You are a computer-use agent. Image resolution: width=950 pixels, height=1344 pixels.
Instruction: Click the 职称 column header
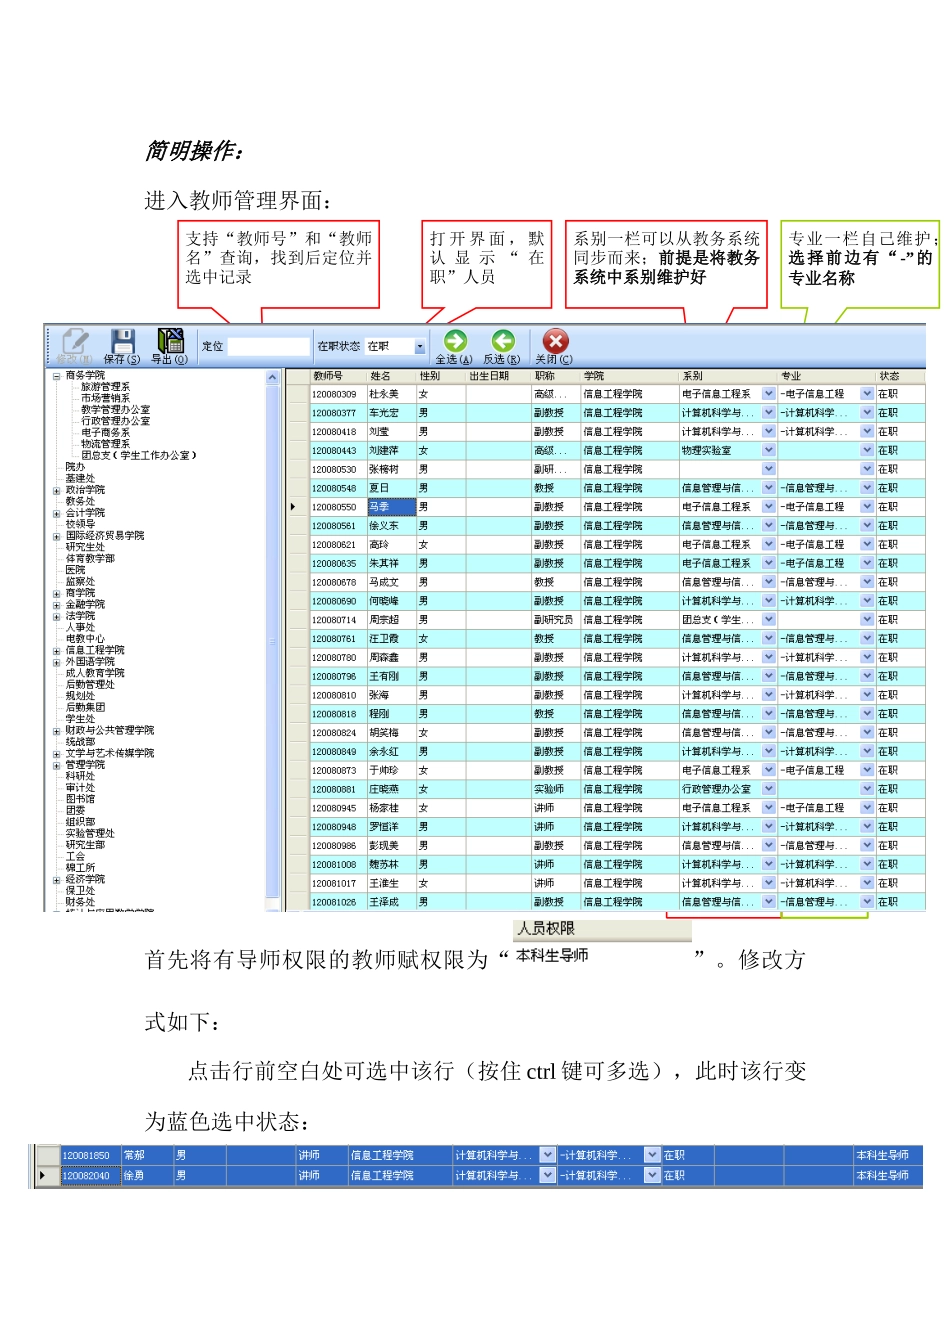coord(555,376)
